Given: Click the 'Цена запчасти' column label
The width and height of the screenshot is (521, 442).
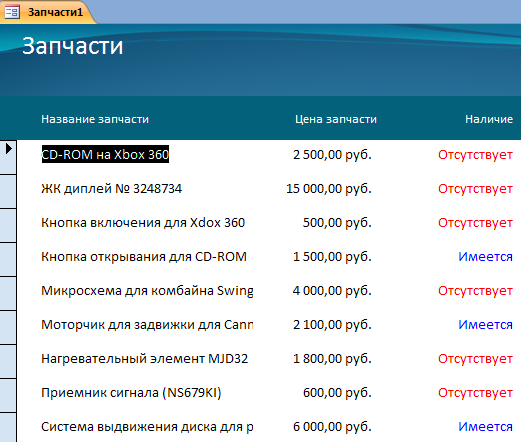Looking at the screenshot, I should pos(336,119).
